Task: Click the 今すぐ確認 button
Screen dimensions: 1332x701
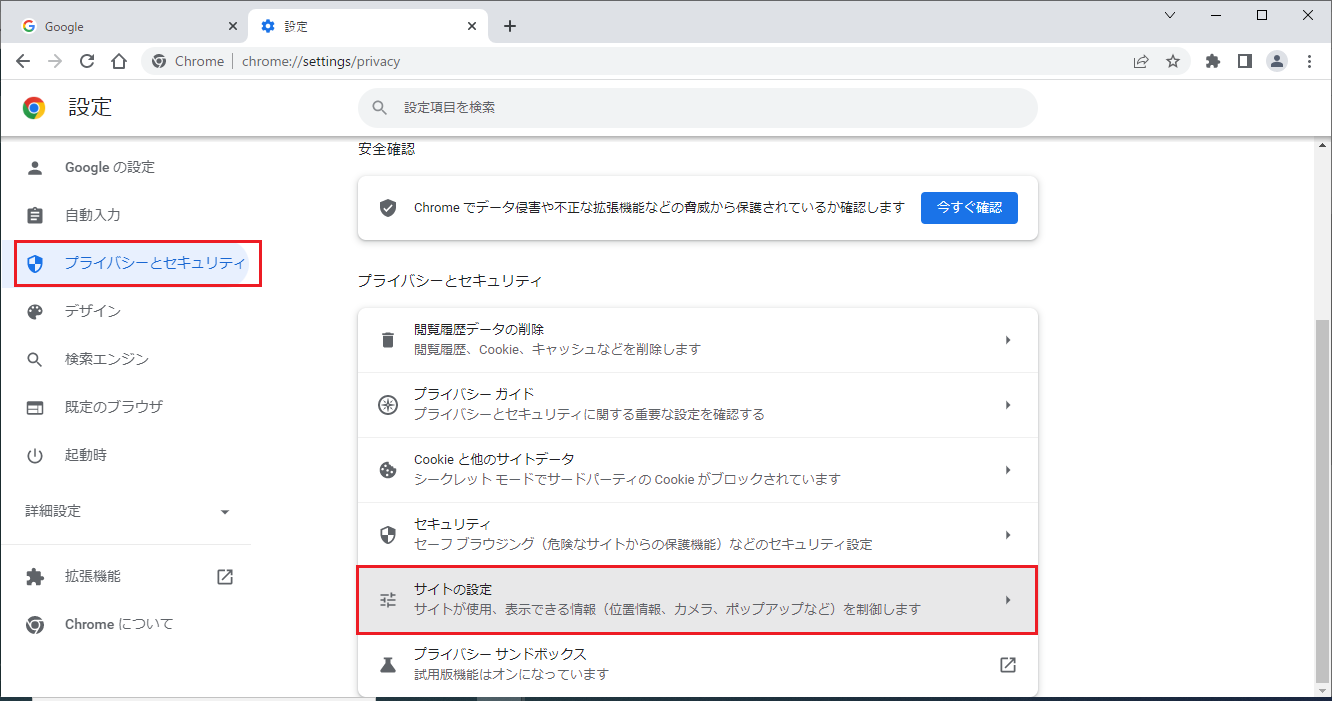Action: tap(968, 208)
